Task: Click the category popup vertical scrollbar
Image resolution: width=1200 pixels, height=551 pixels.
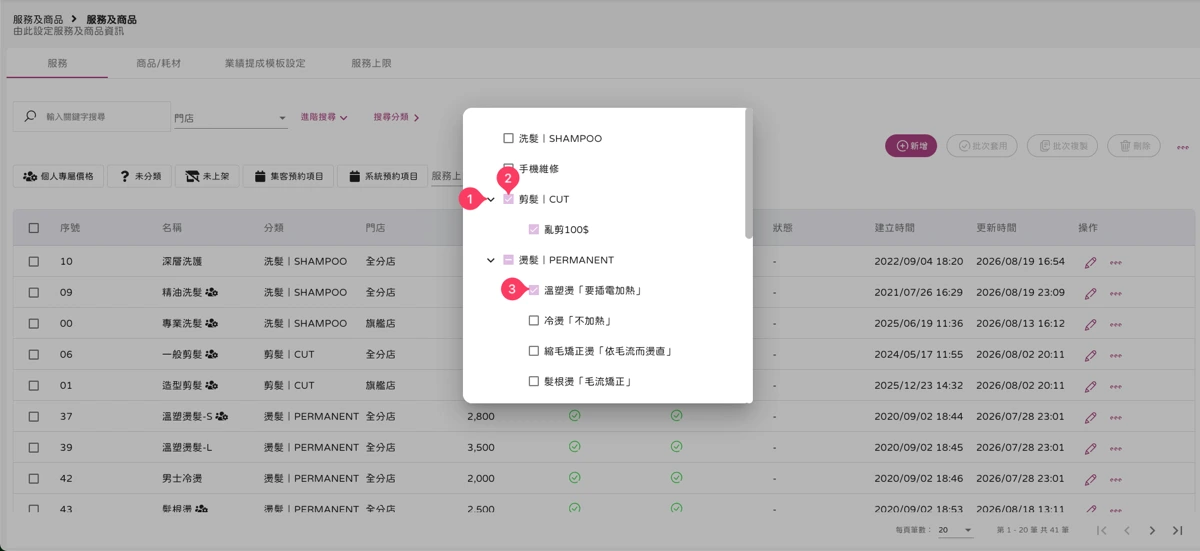Action: [748, 174]
